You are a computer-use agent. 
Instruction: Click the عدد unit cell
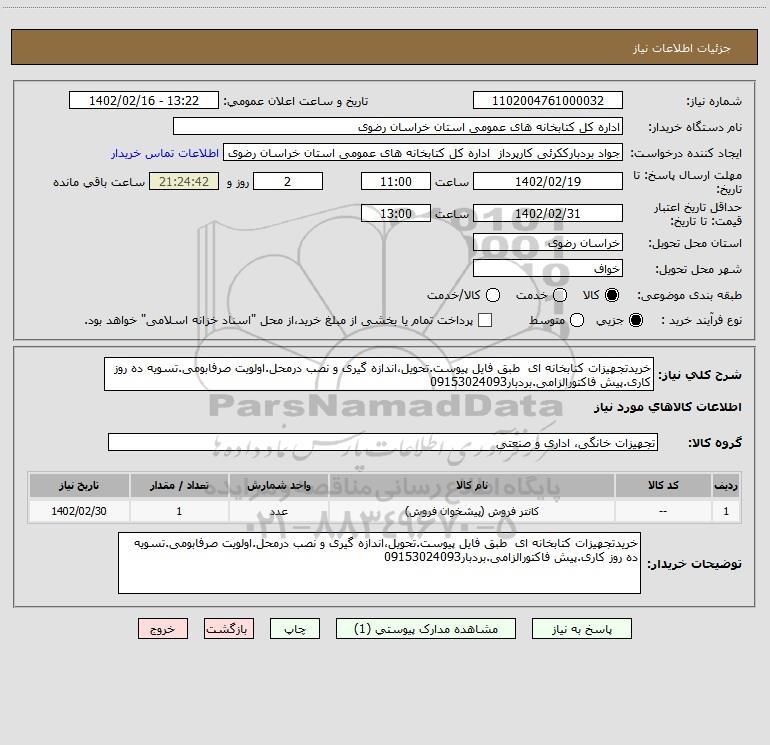(278, 511)
